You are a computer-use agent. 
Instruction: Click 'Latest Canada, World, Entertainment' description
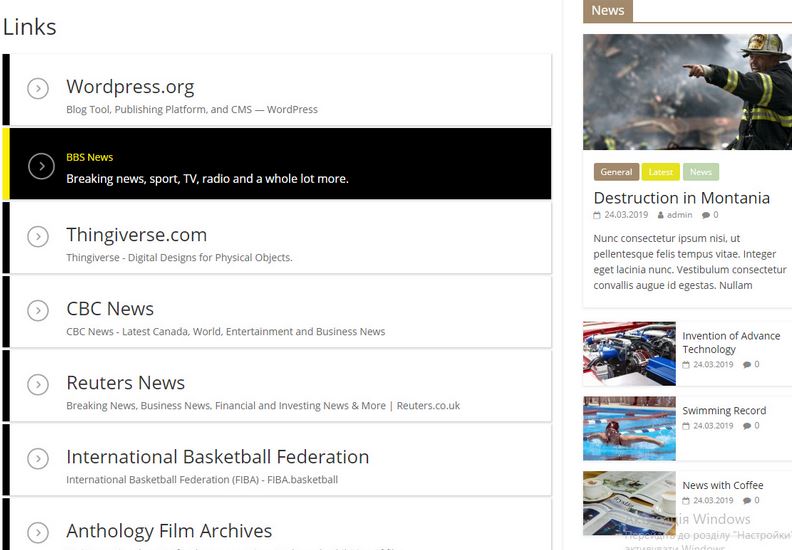tap(225, 332)
